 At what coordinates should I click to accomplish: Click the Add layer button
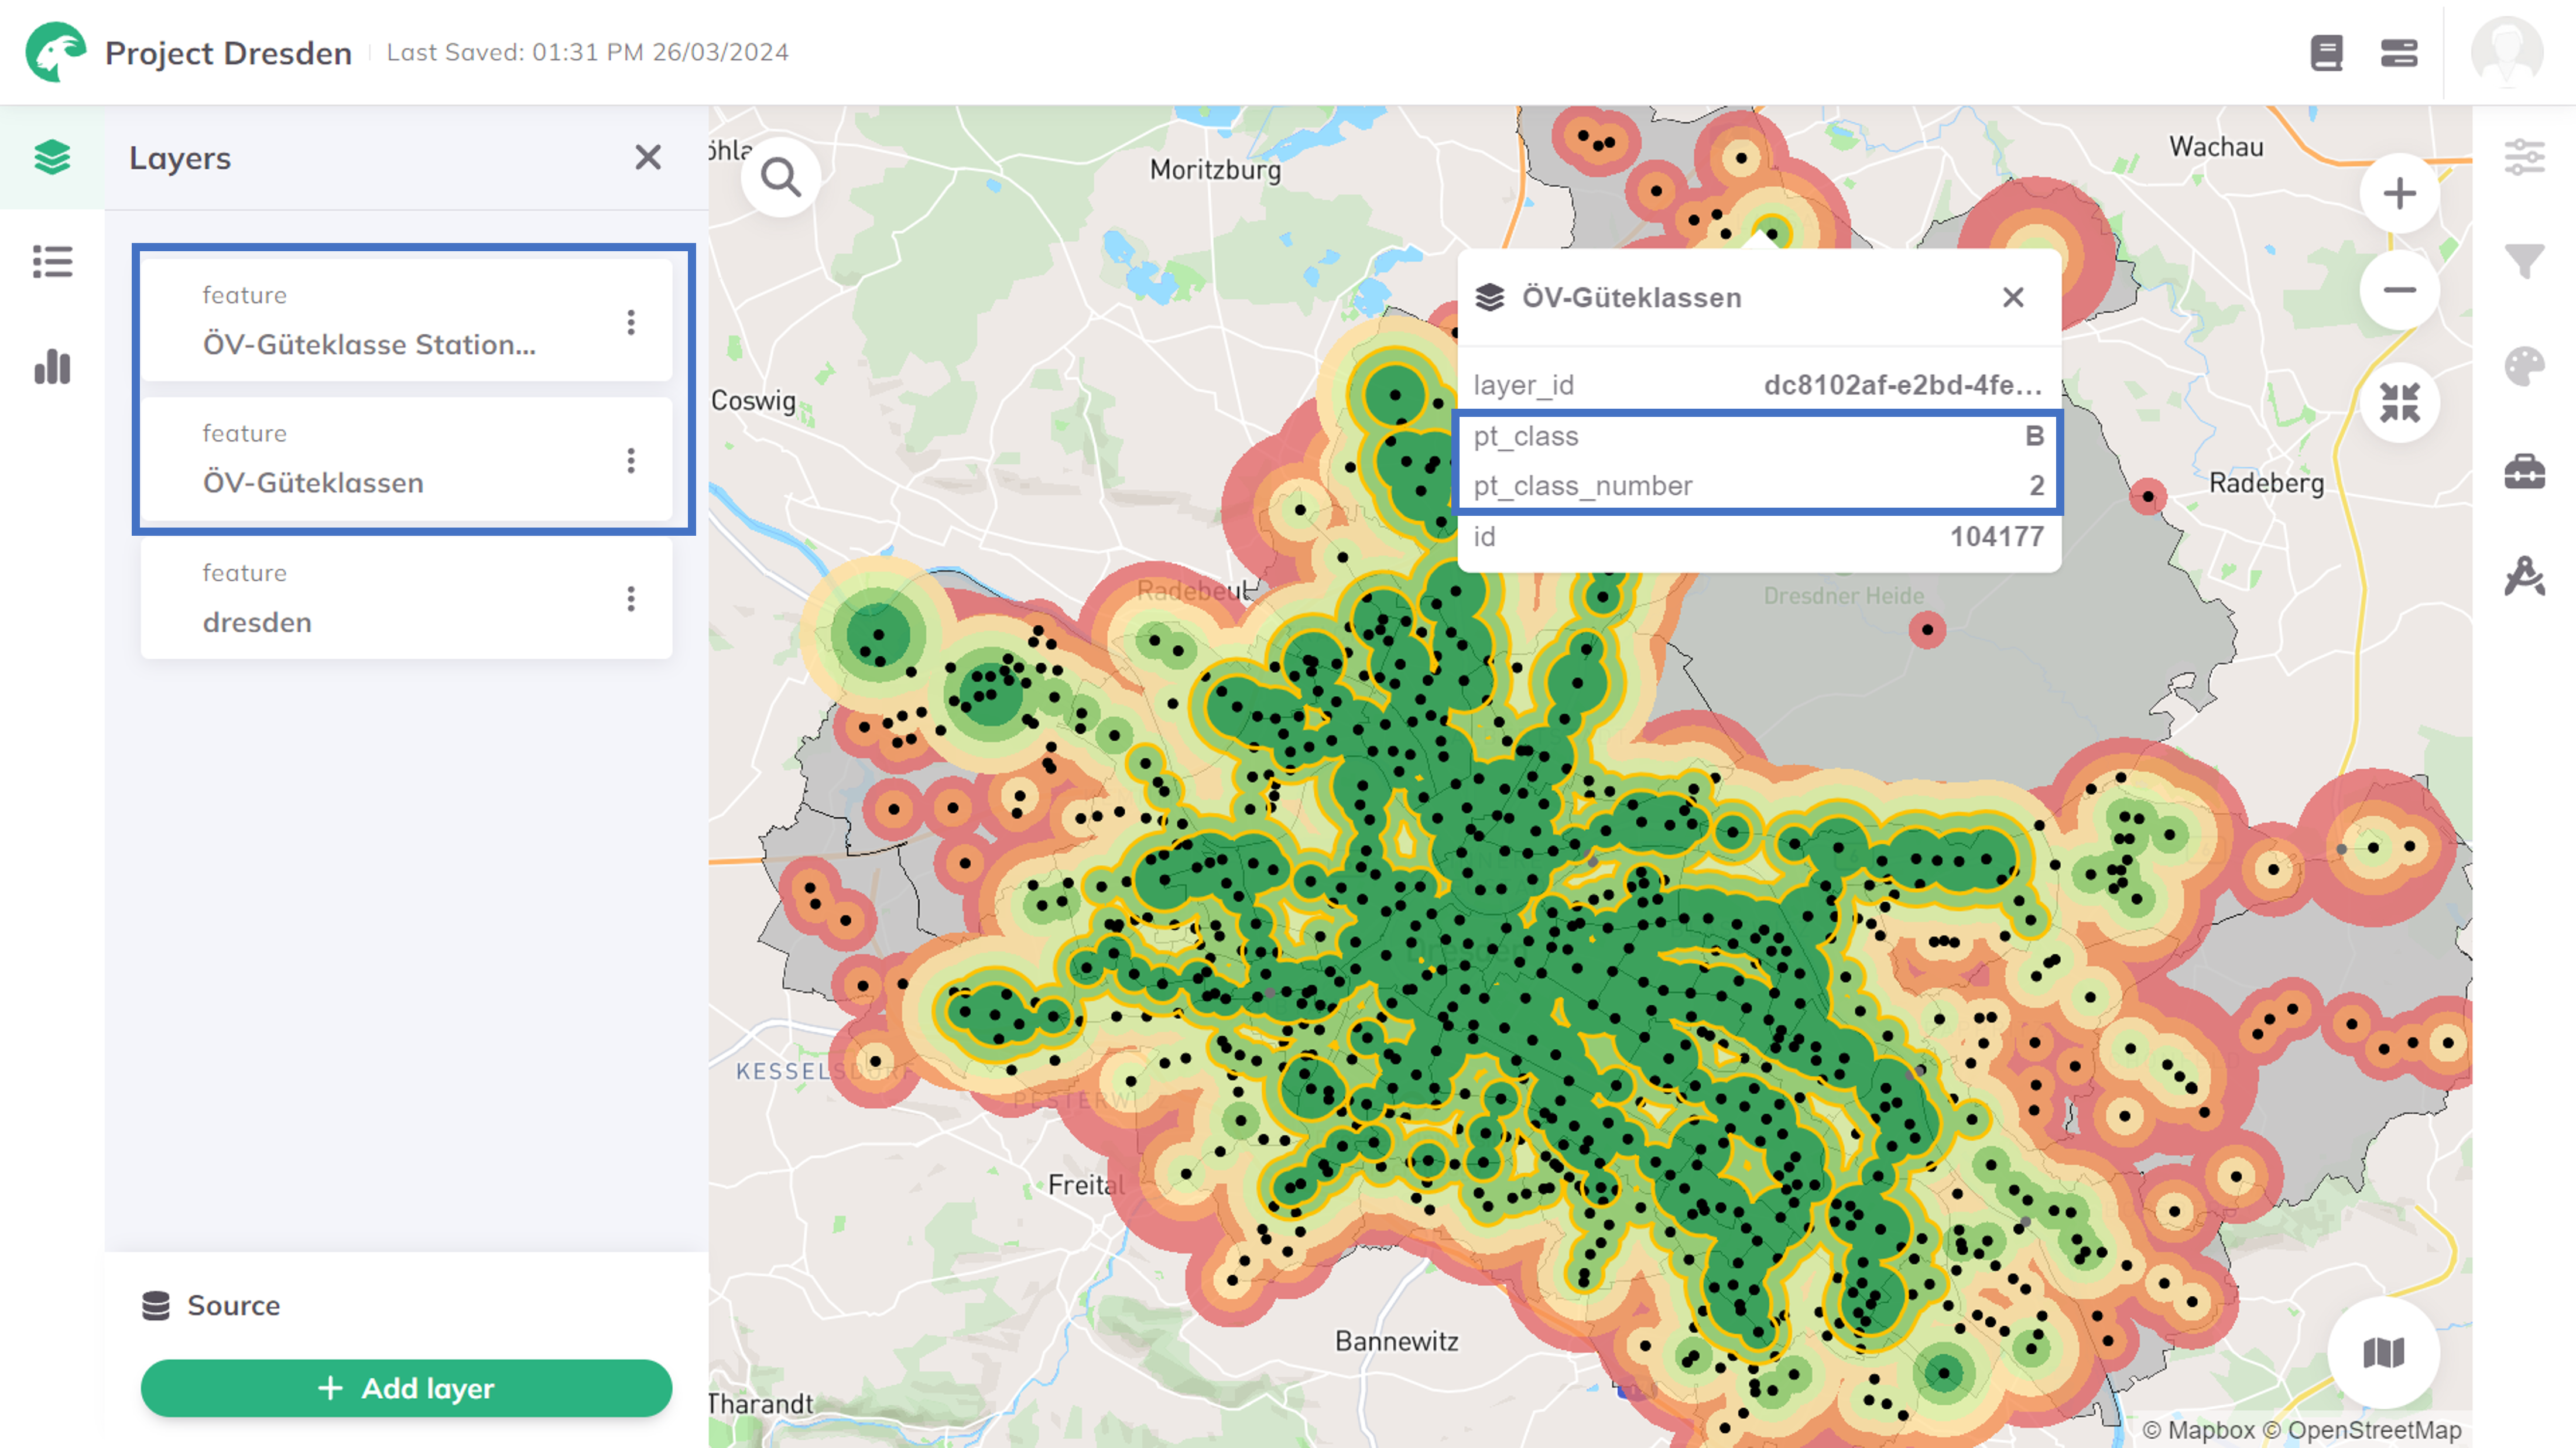[x=406, y=1388]
